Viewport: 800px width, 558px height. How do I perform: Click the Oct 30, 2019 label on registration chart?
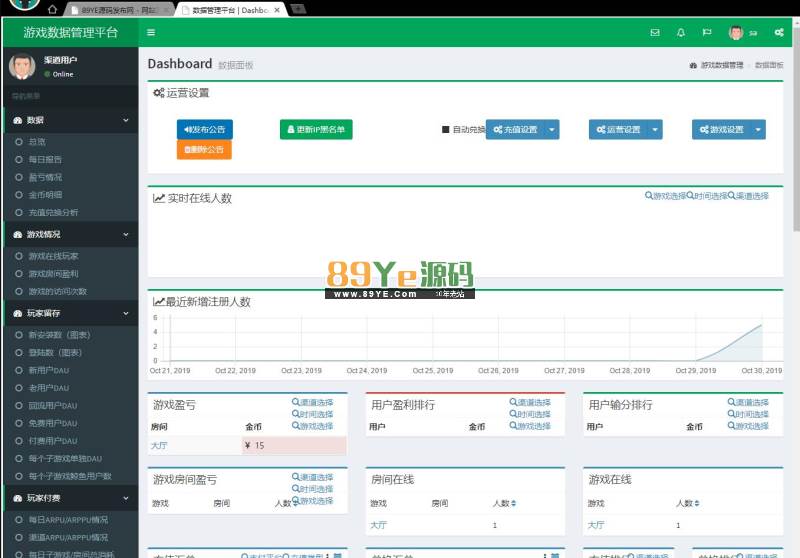[761, 371]
